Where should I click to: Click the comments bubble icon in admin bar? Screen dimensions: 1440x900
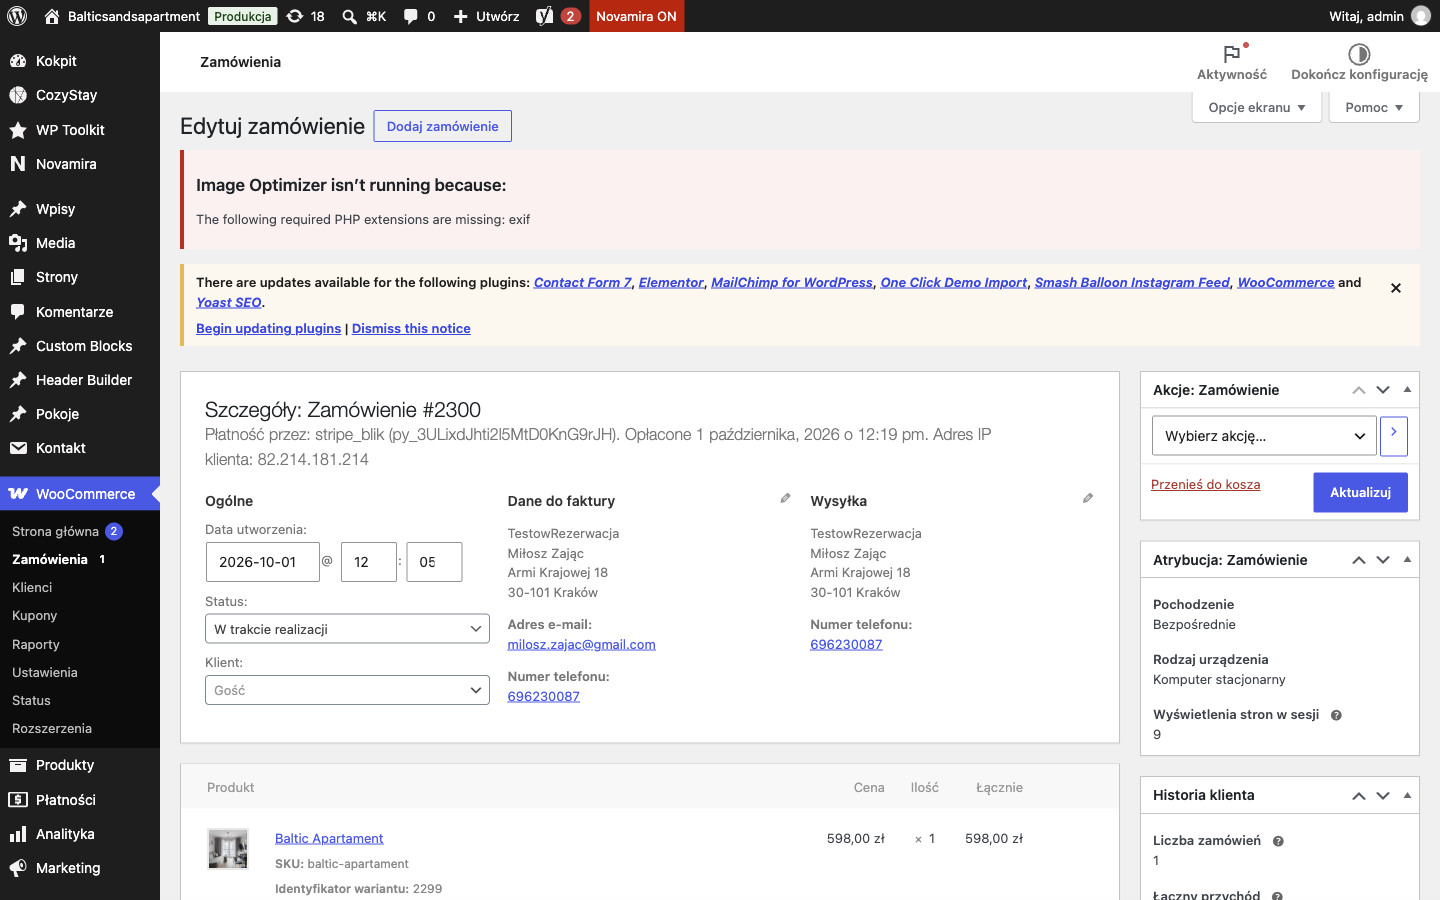[411, 16]
